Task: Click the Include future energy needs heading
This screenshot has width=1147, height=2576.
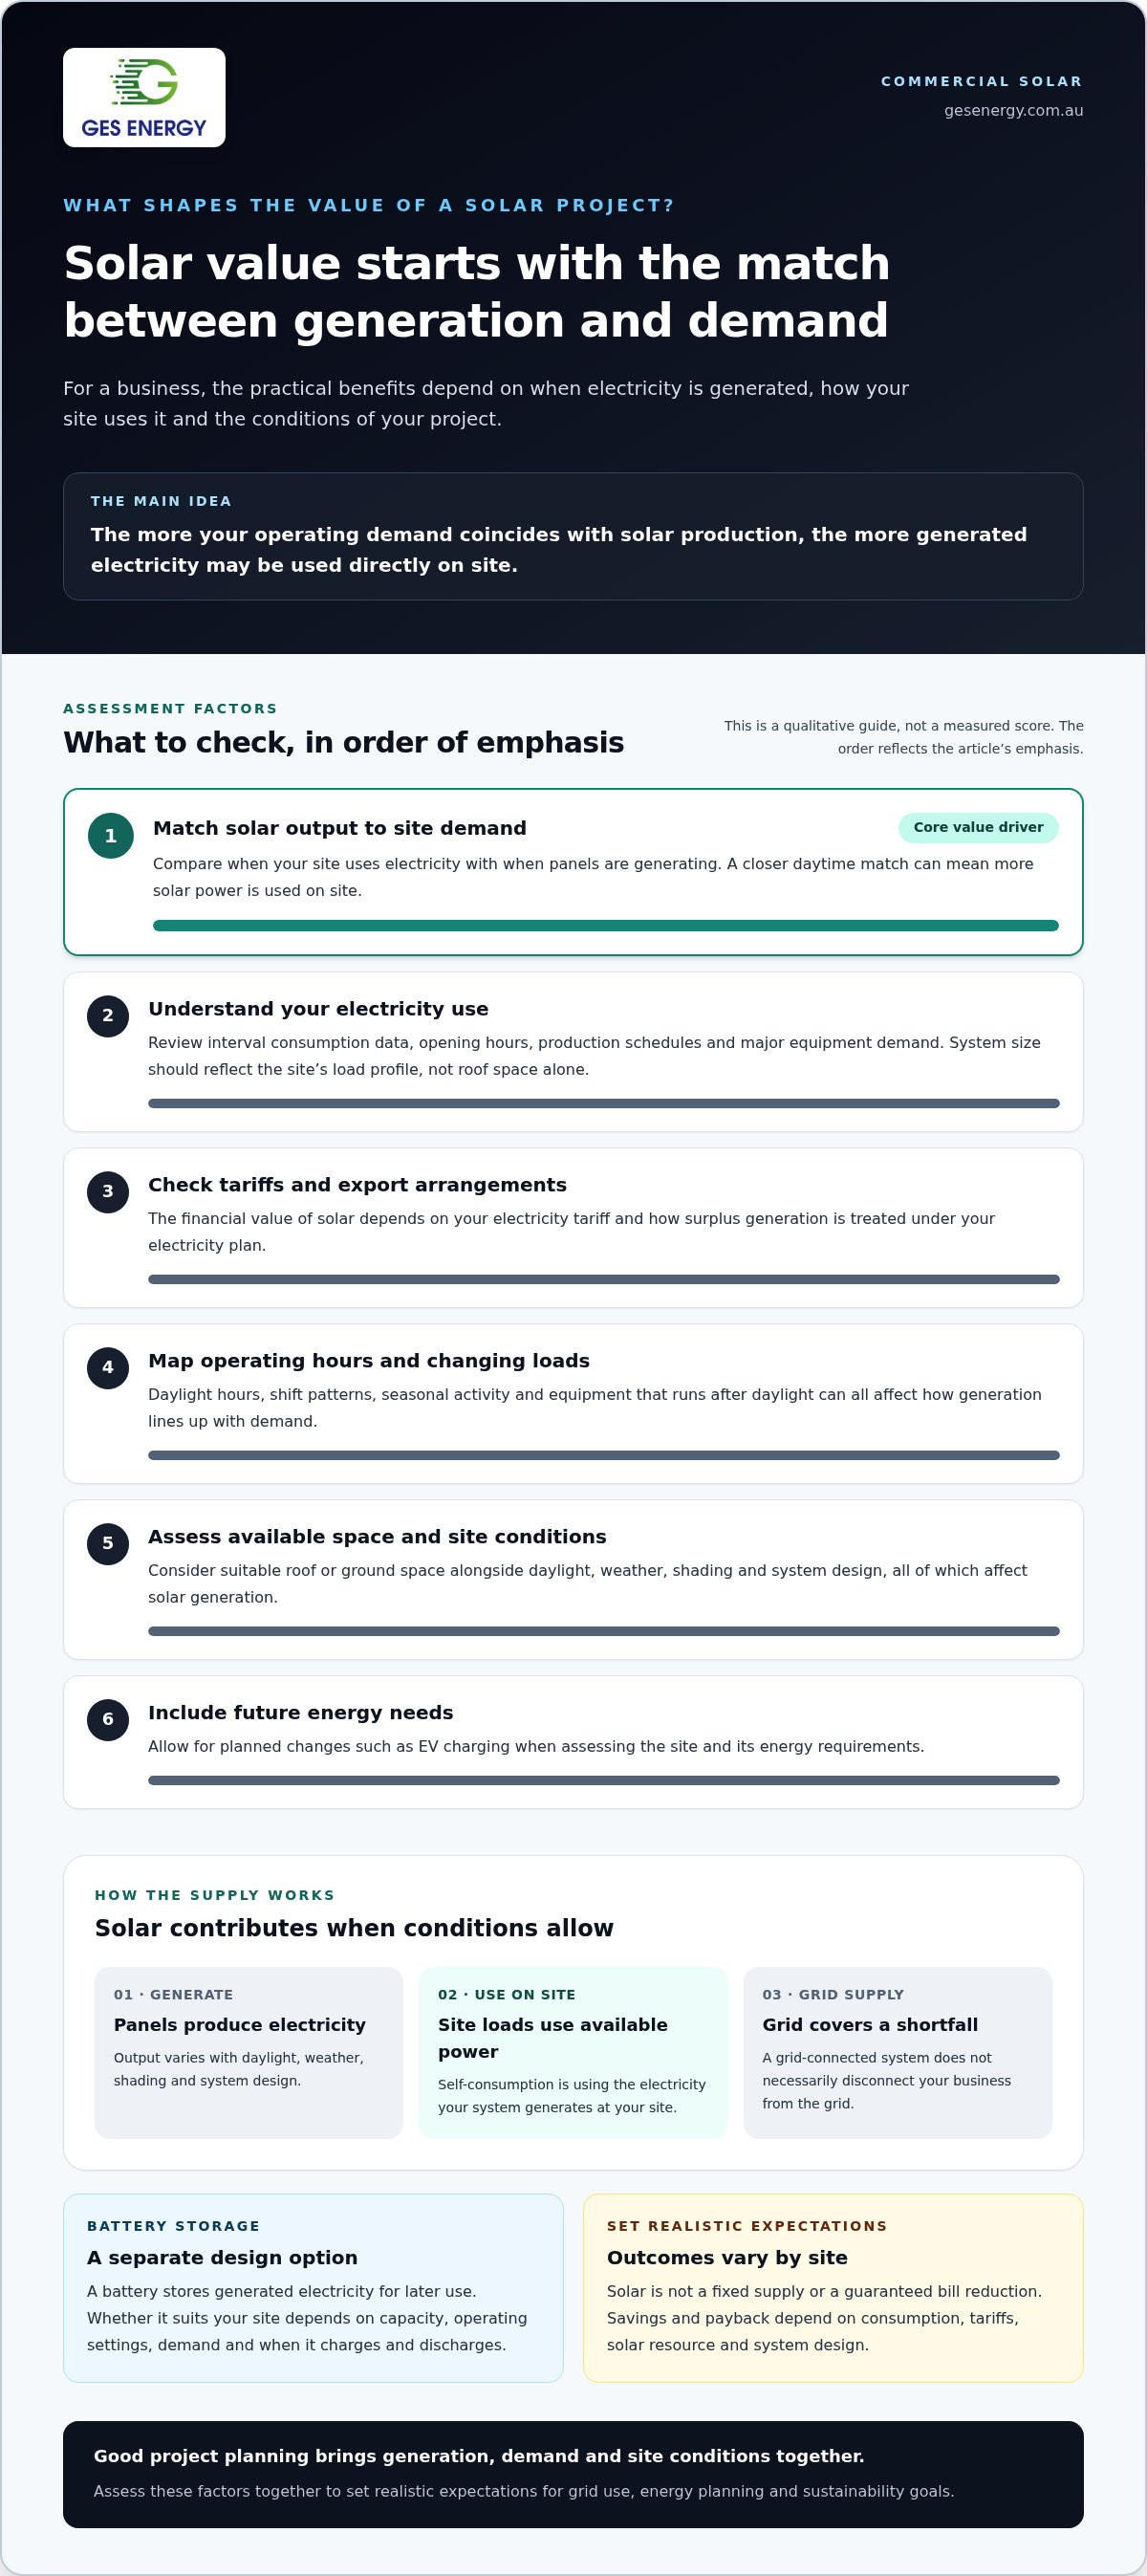Action: 300,1713
